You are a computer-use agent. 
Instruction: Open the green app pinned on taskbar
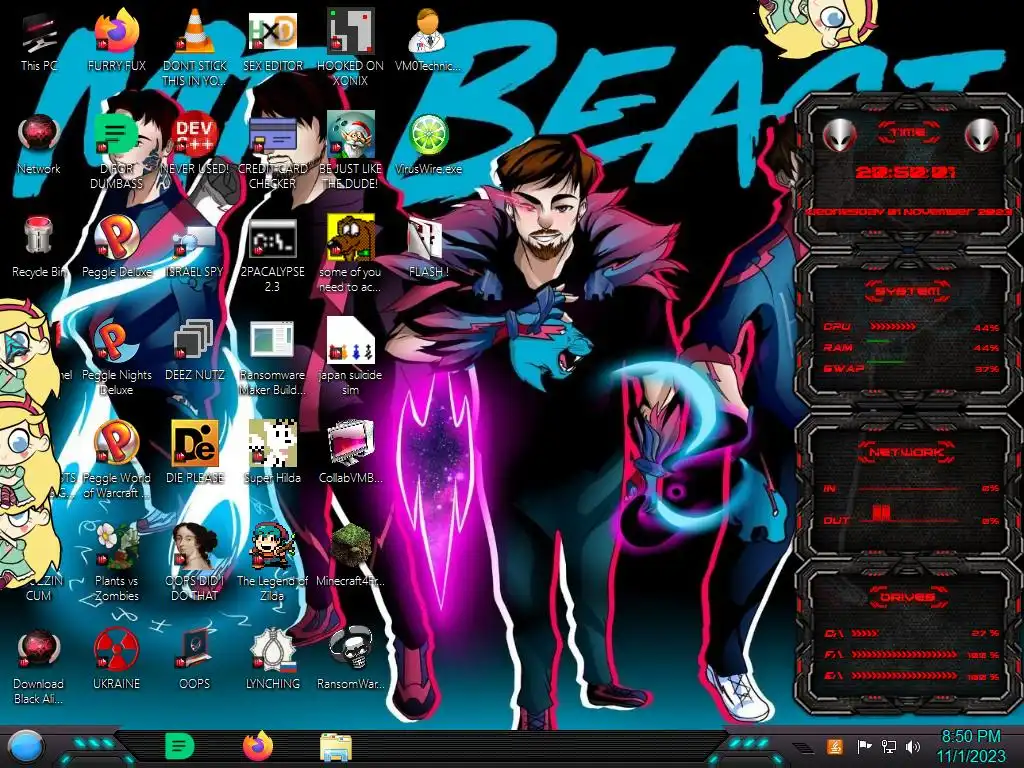[179, 746]
